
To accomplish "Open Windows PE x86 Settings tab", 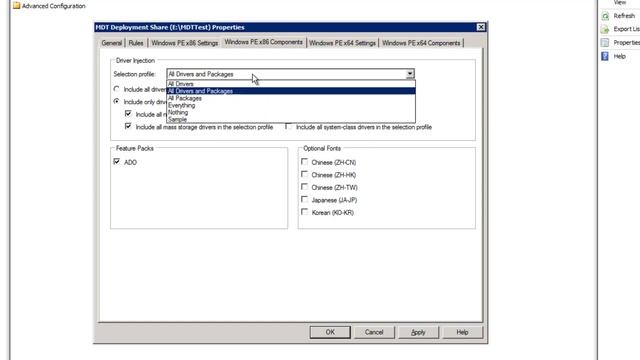I will [184, 43].
